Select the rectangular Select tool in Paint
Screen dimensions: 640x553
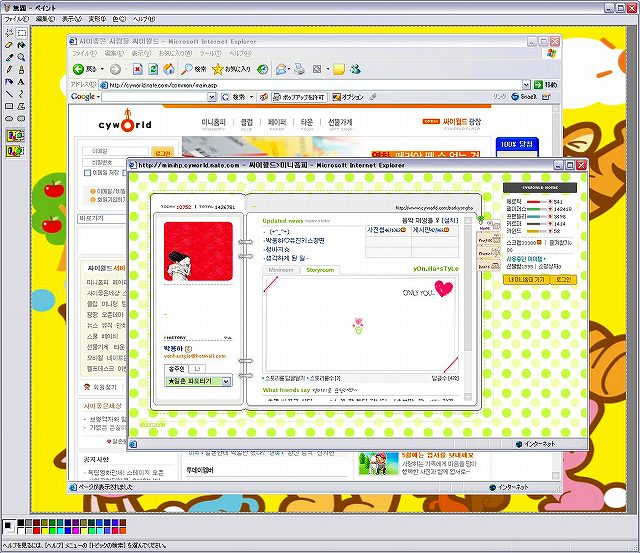pyautogui.click(x=22, y=33)
